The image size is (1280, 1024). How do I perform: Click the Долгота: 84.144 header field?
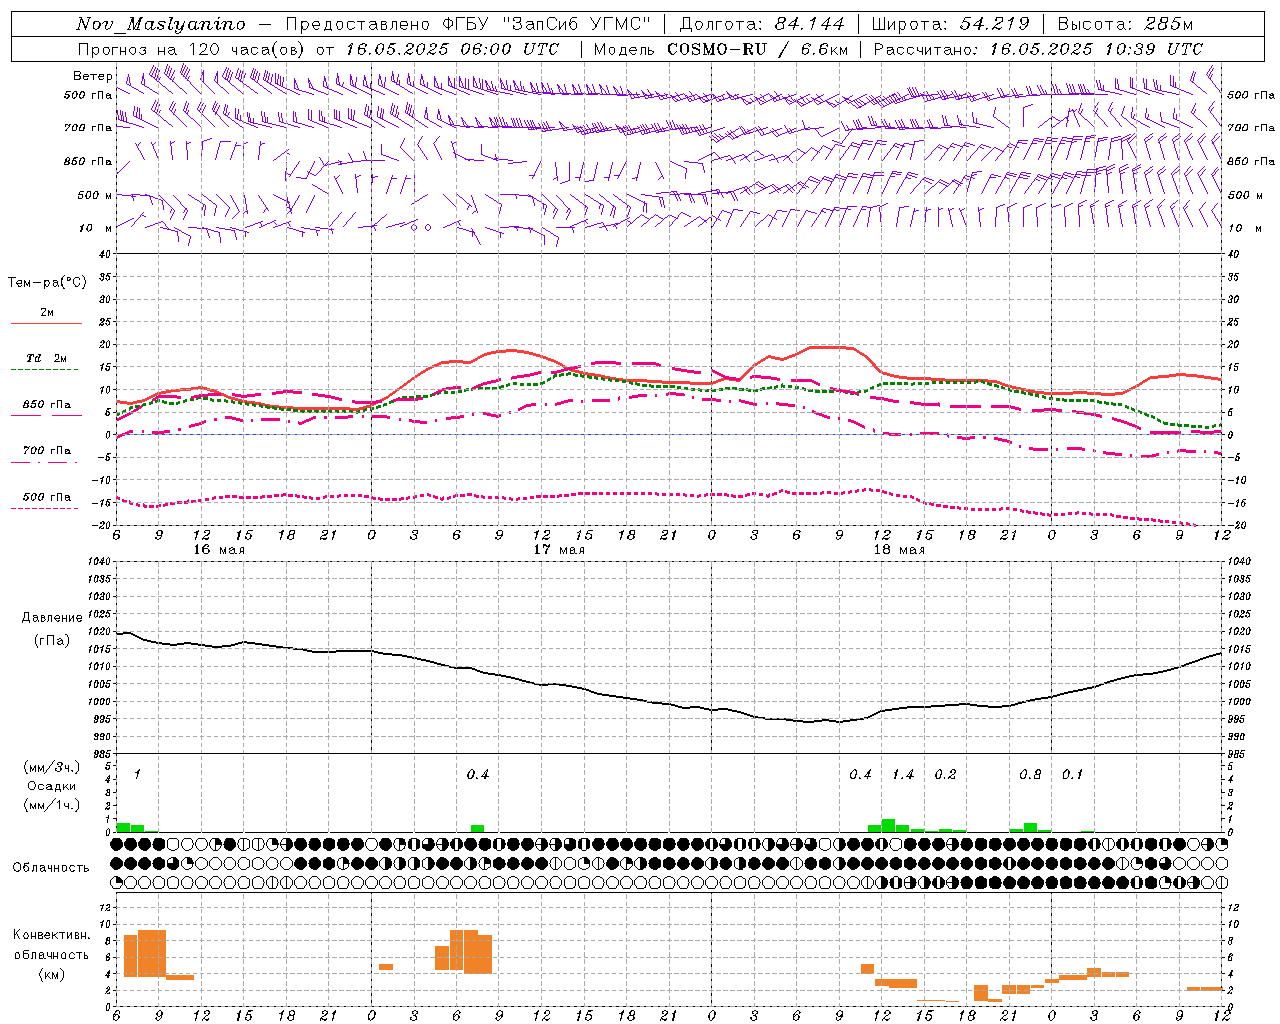pos(762,24)
